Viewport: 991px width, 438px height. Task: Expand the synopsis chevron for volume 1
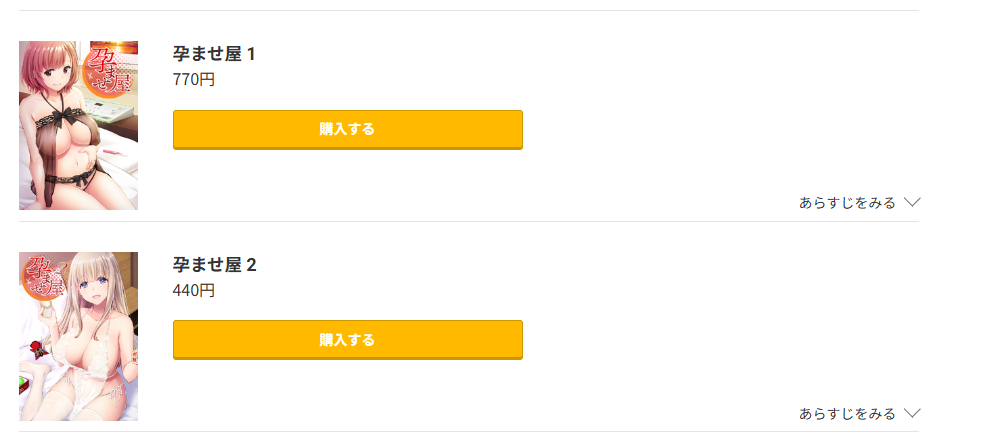coord(911,202)
